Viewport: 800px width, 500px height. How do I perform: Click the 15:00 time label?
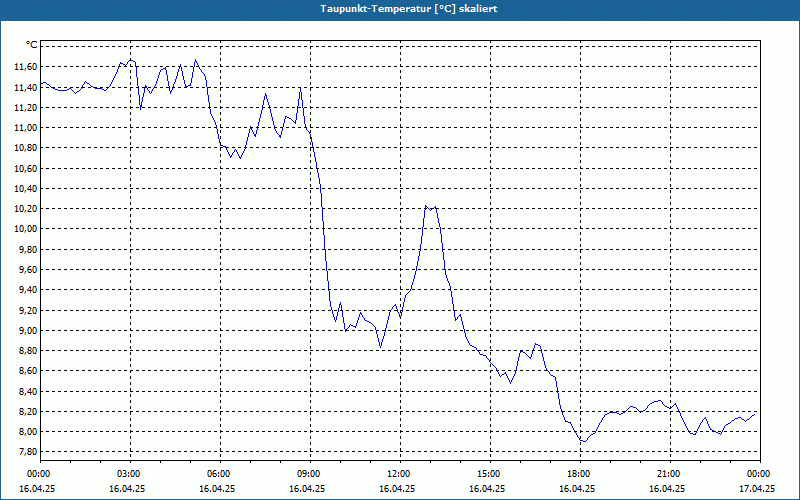[x=490, y=474]
